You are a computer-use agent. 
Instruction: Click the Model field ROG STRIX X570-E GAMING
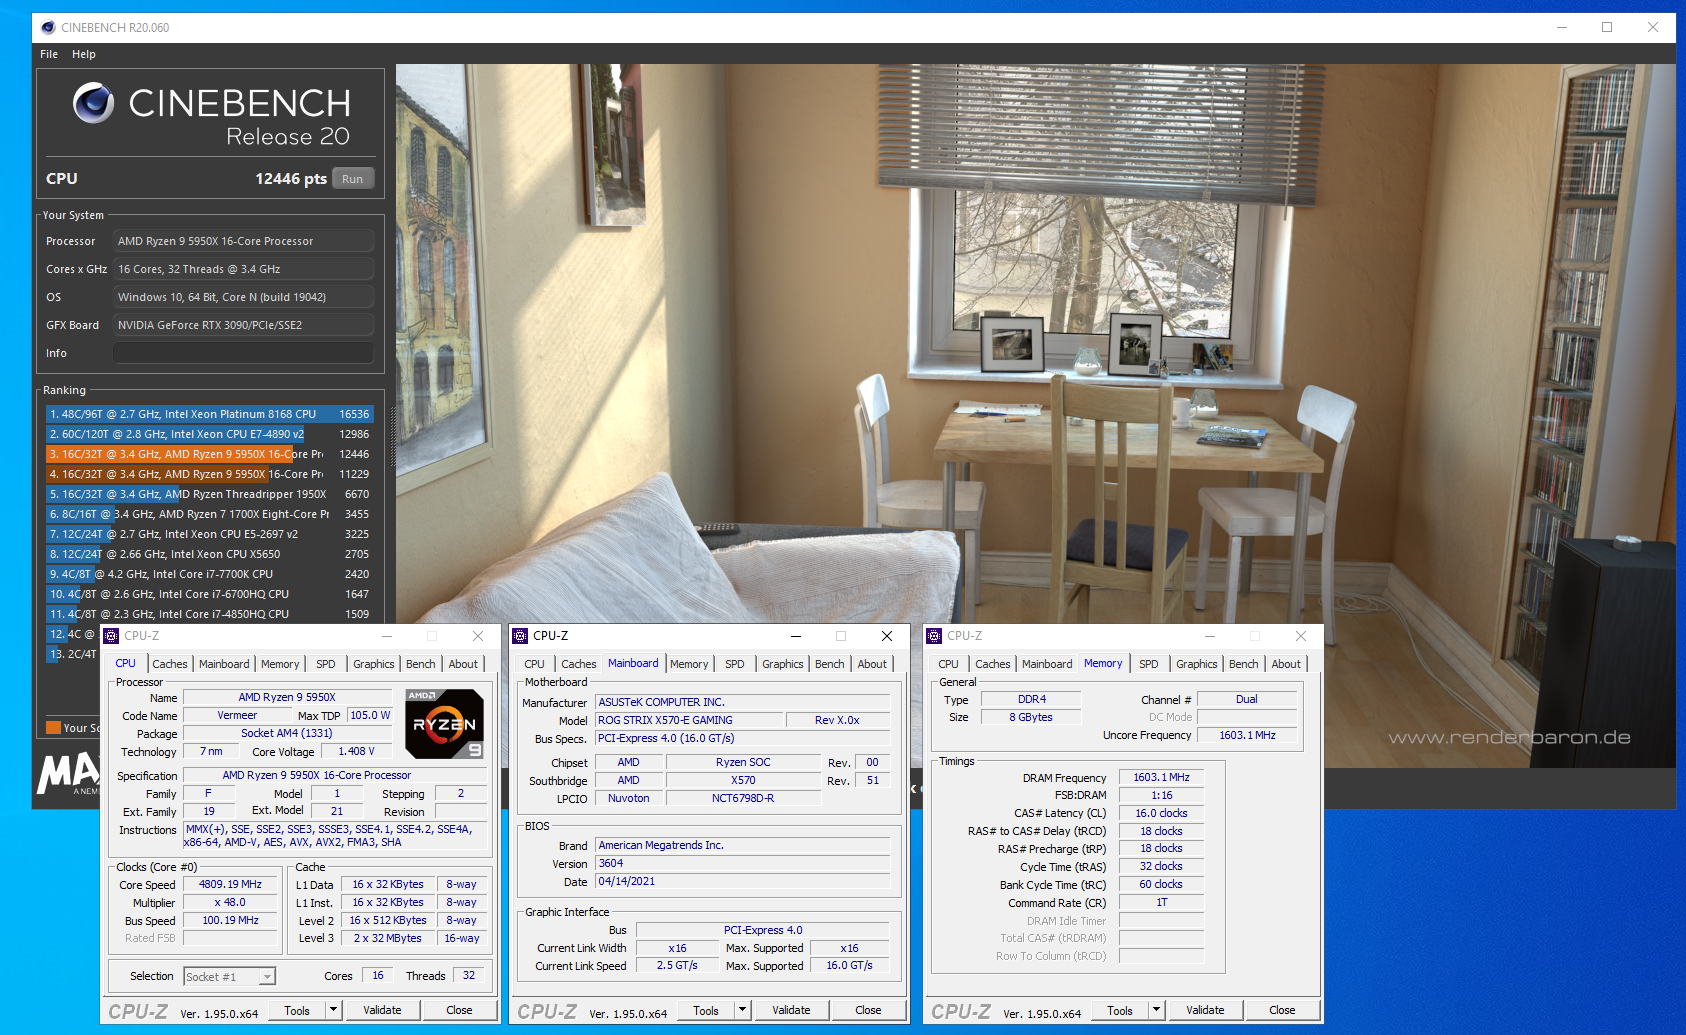[688, 720]
